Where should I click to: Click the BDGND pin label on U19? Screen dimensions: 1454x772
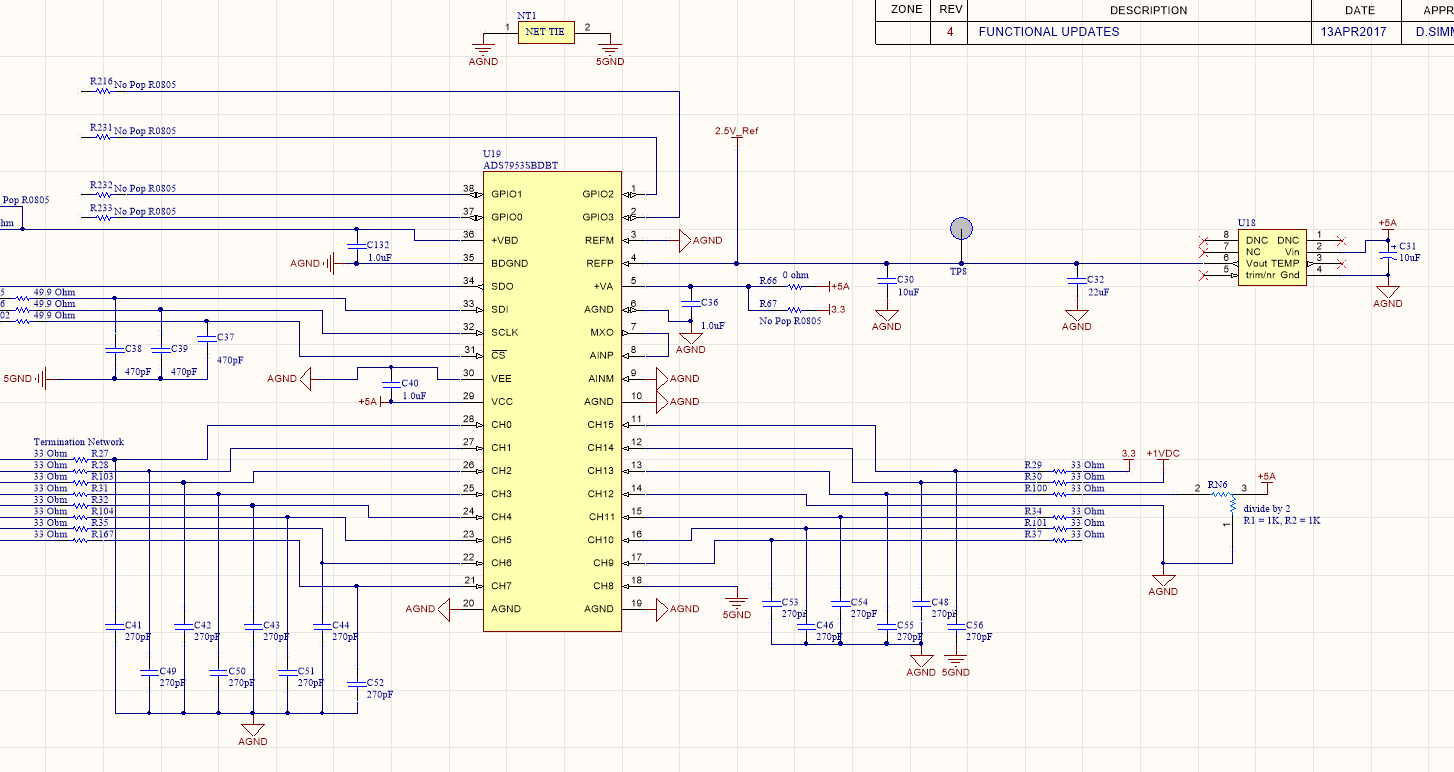tap(509, 263)
